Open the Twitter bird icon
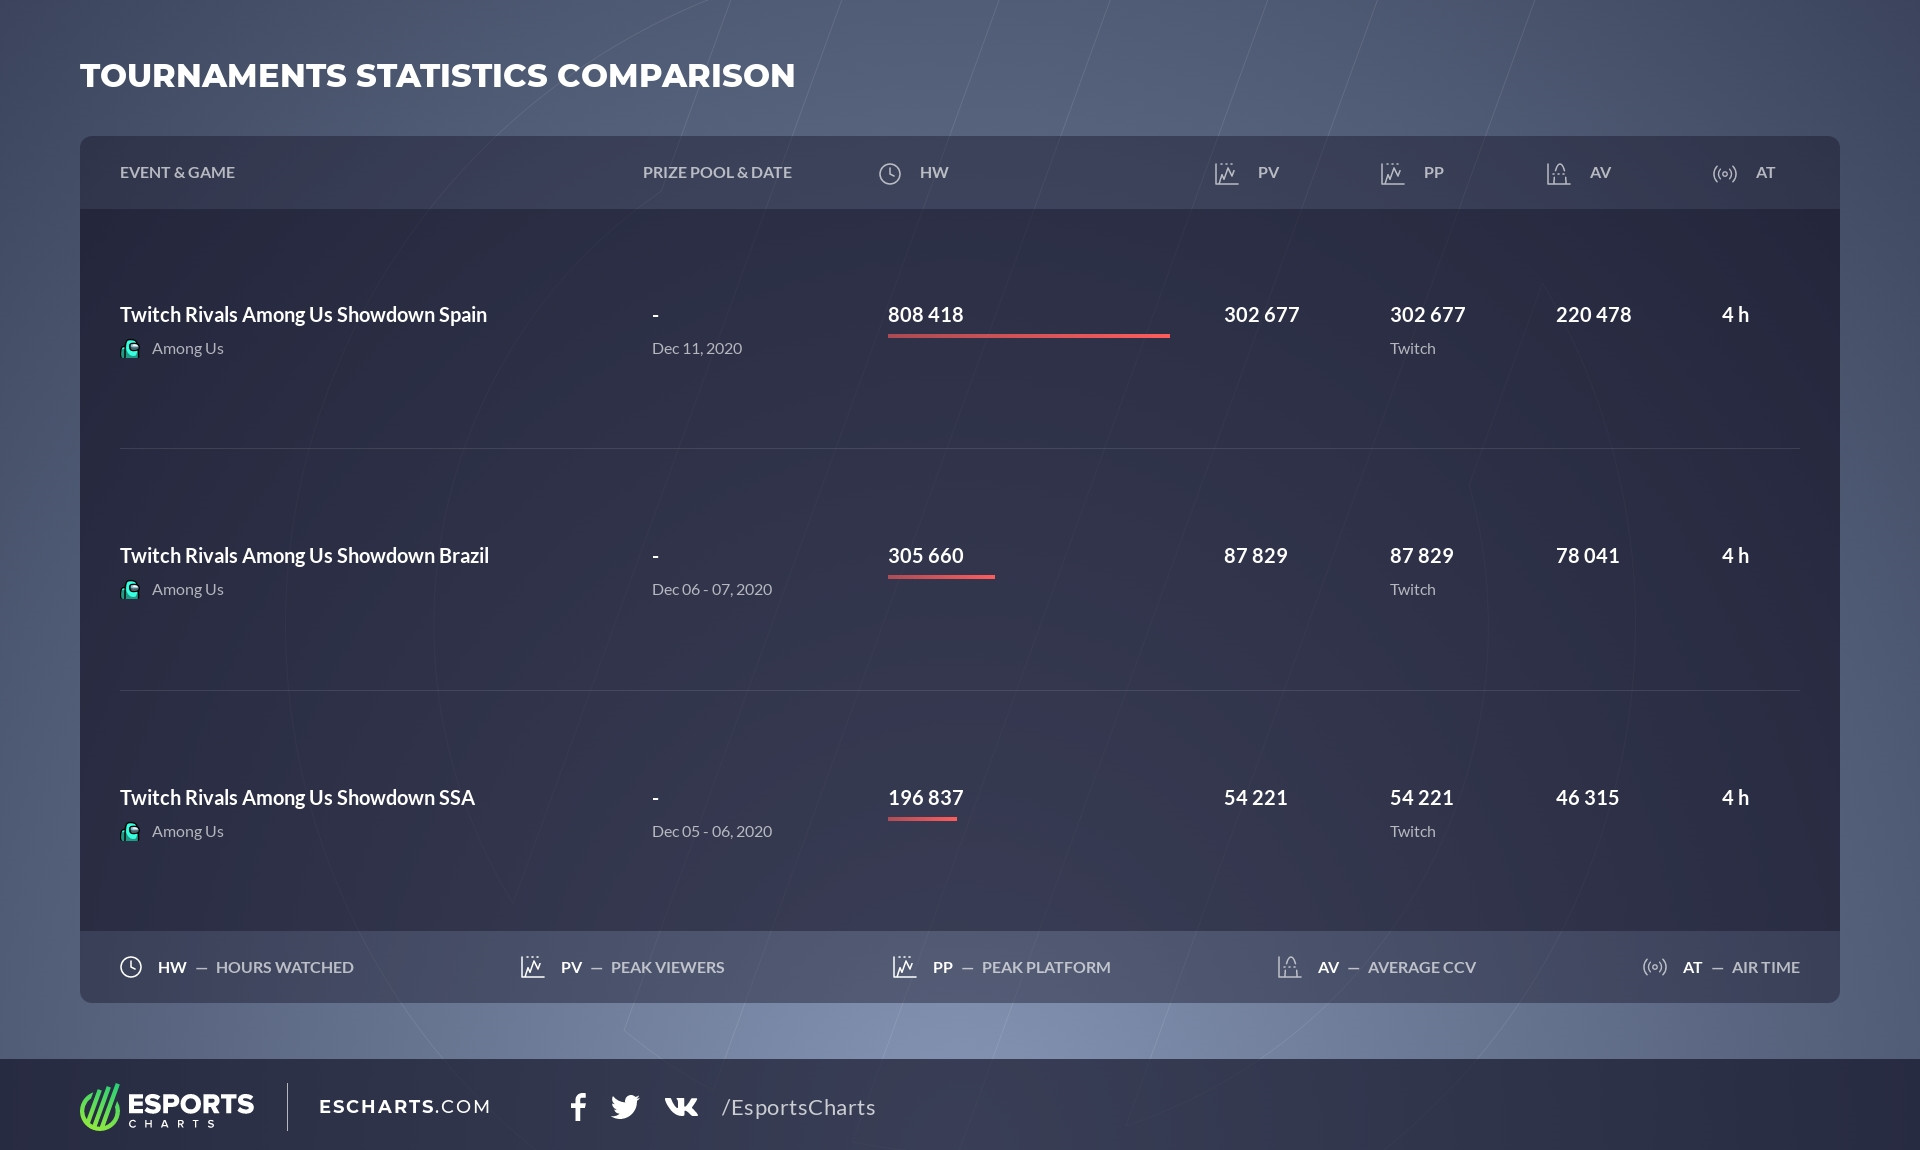 625,1107
